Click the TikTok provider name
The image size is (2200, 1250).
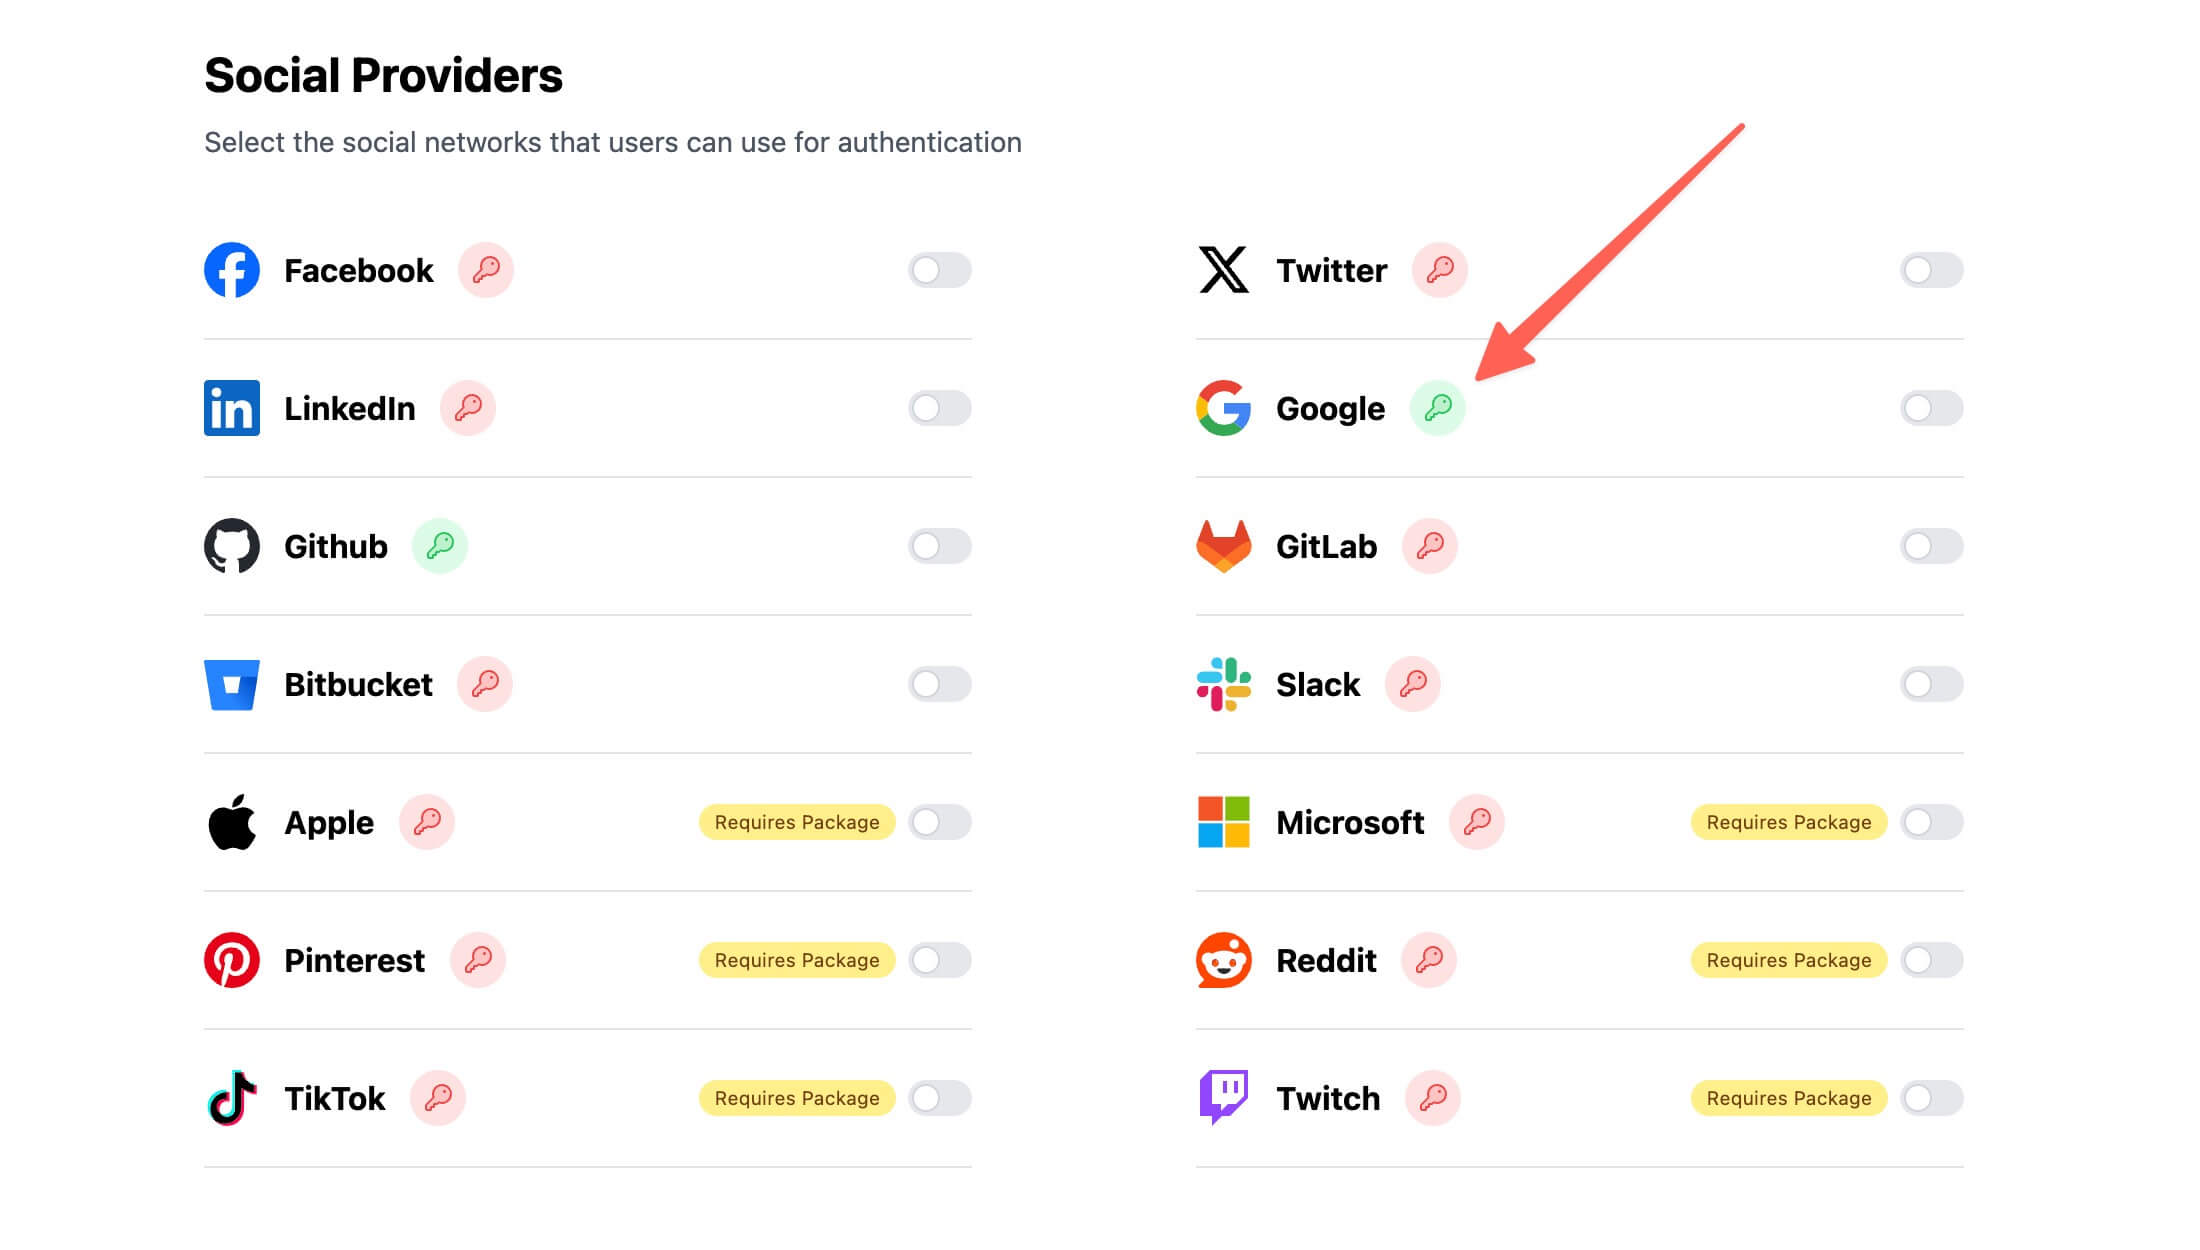click(x=334, y=1098)
